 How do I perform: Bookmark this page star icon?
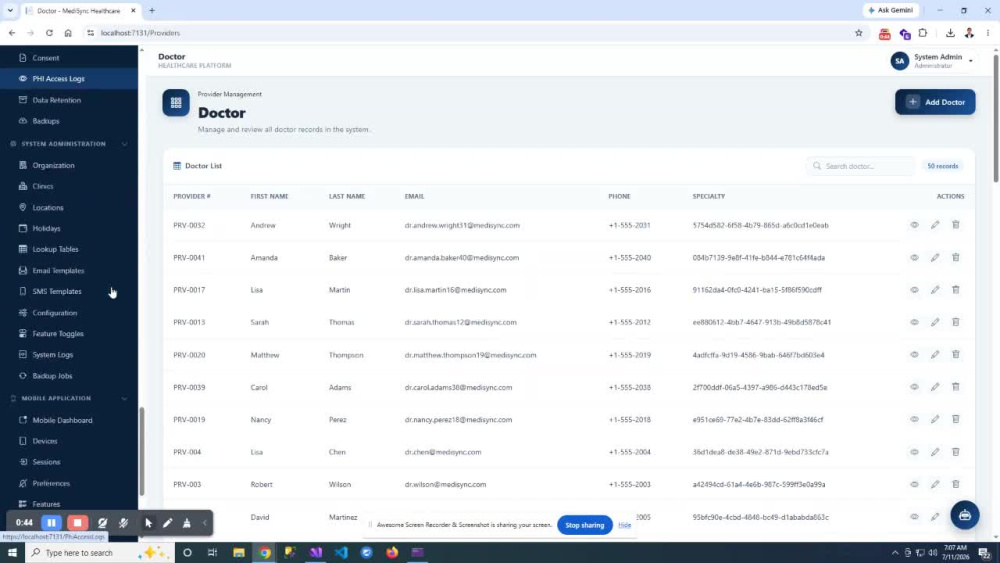[858, 33]
